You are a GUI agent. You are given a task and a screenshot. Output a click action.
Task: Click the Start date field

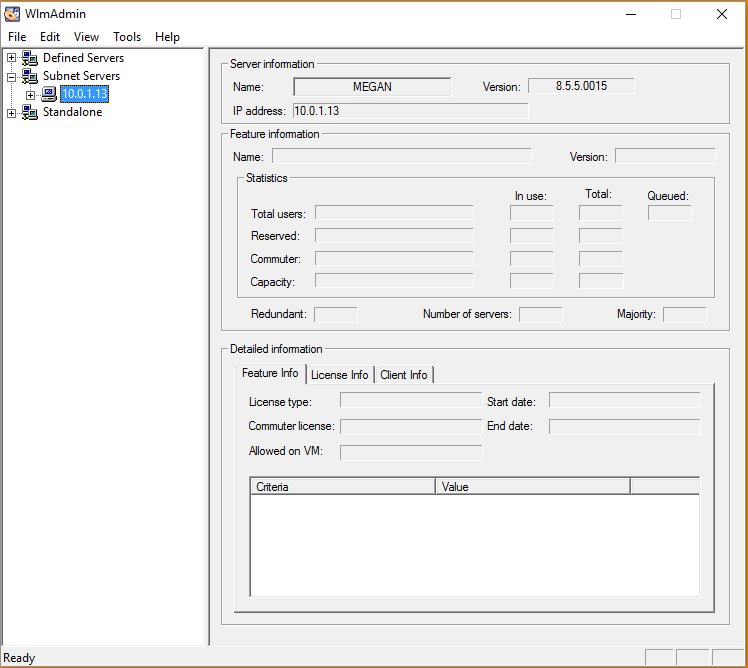624,400
